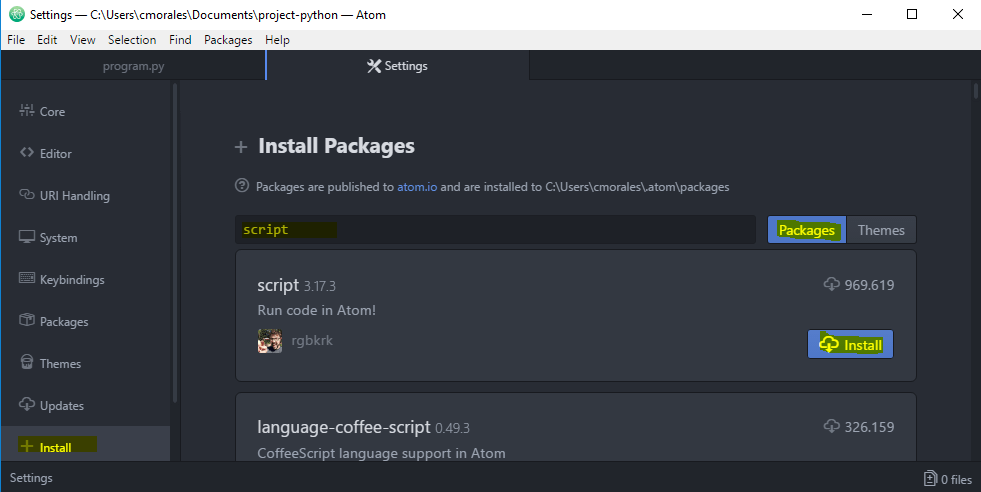This screenshot has width=981, height=492.
Task: Click the URI Handling link icon
Action: point(27,195)
